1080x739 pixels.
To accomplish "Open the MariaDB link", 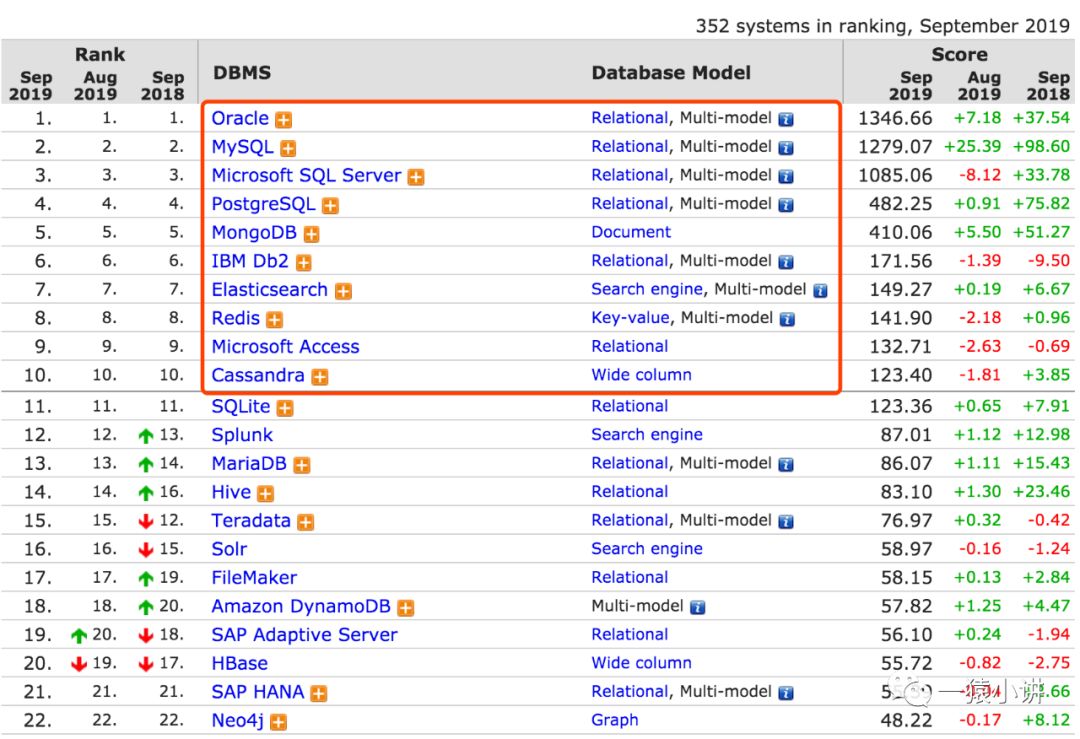I will [x=249, y=464].
